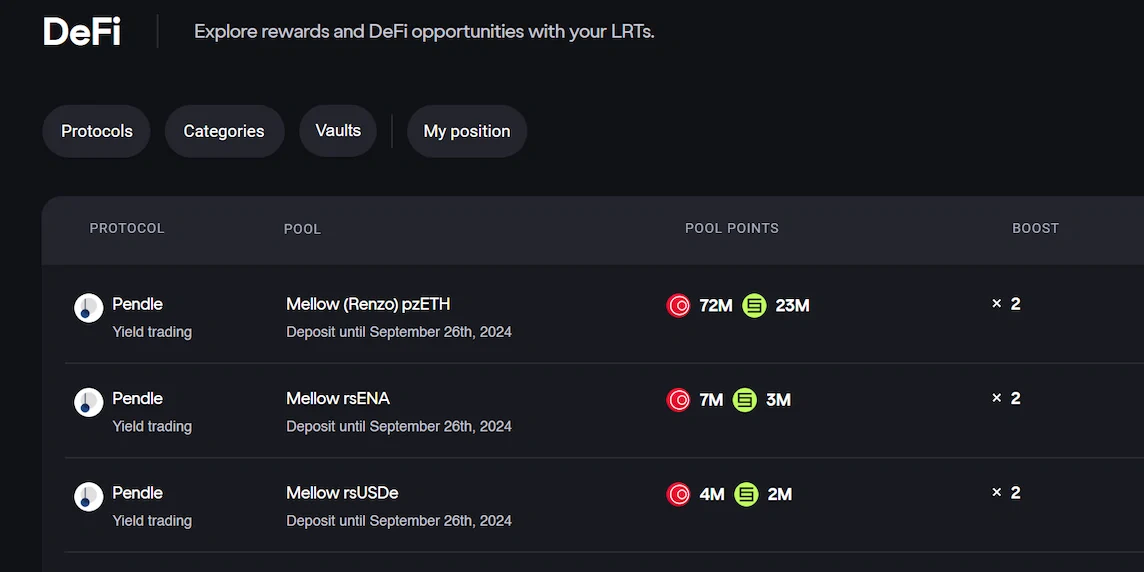
Task: Switch to the Categories filter tab
Action: click(x=224, y=131)
